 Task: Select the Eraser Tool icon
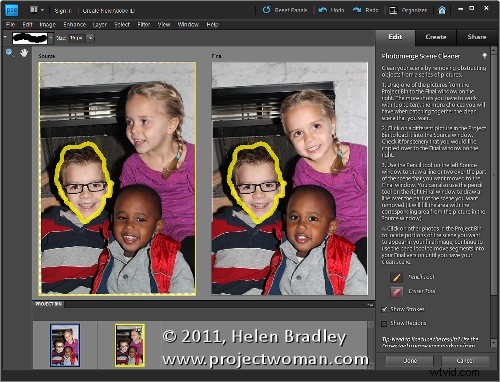click(396, 292)
